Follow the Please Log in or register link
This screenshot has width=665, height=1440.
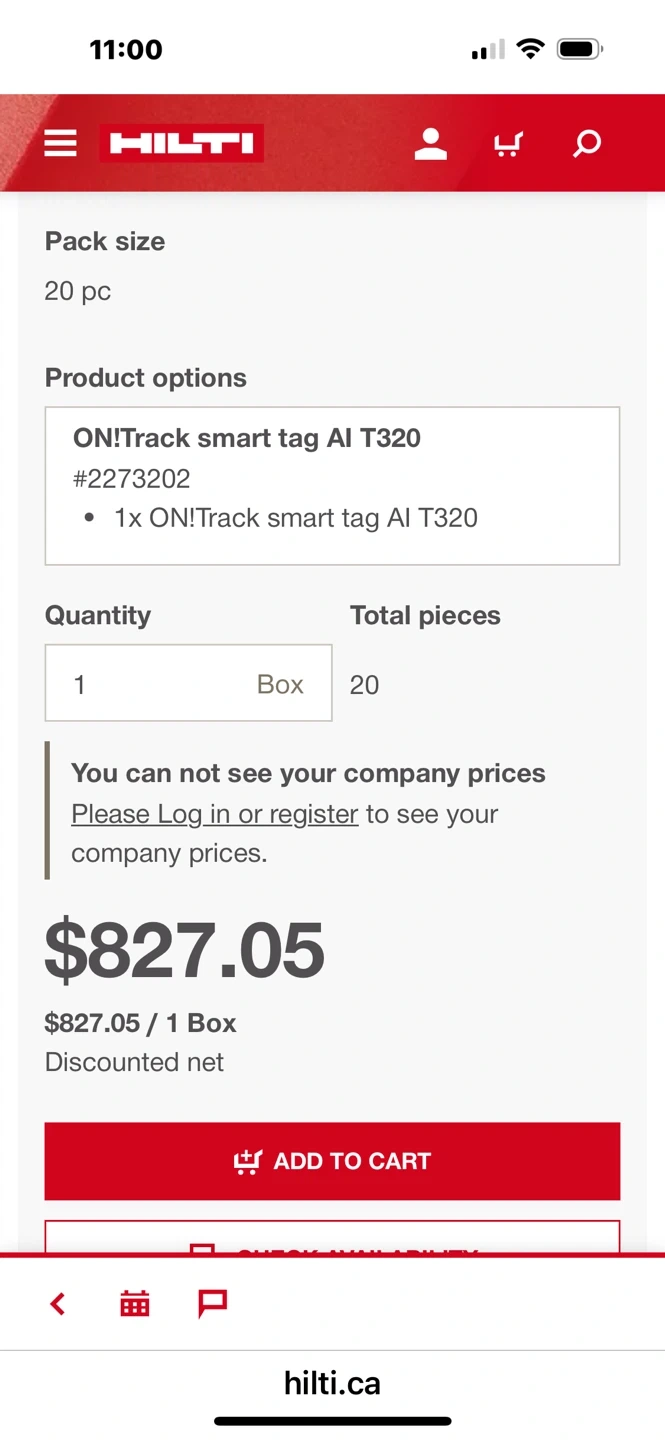click(x=215, y=814)
